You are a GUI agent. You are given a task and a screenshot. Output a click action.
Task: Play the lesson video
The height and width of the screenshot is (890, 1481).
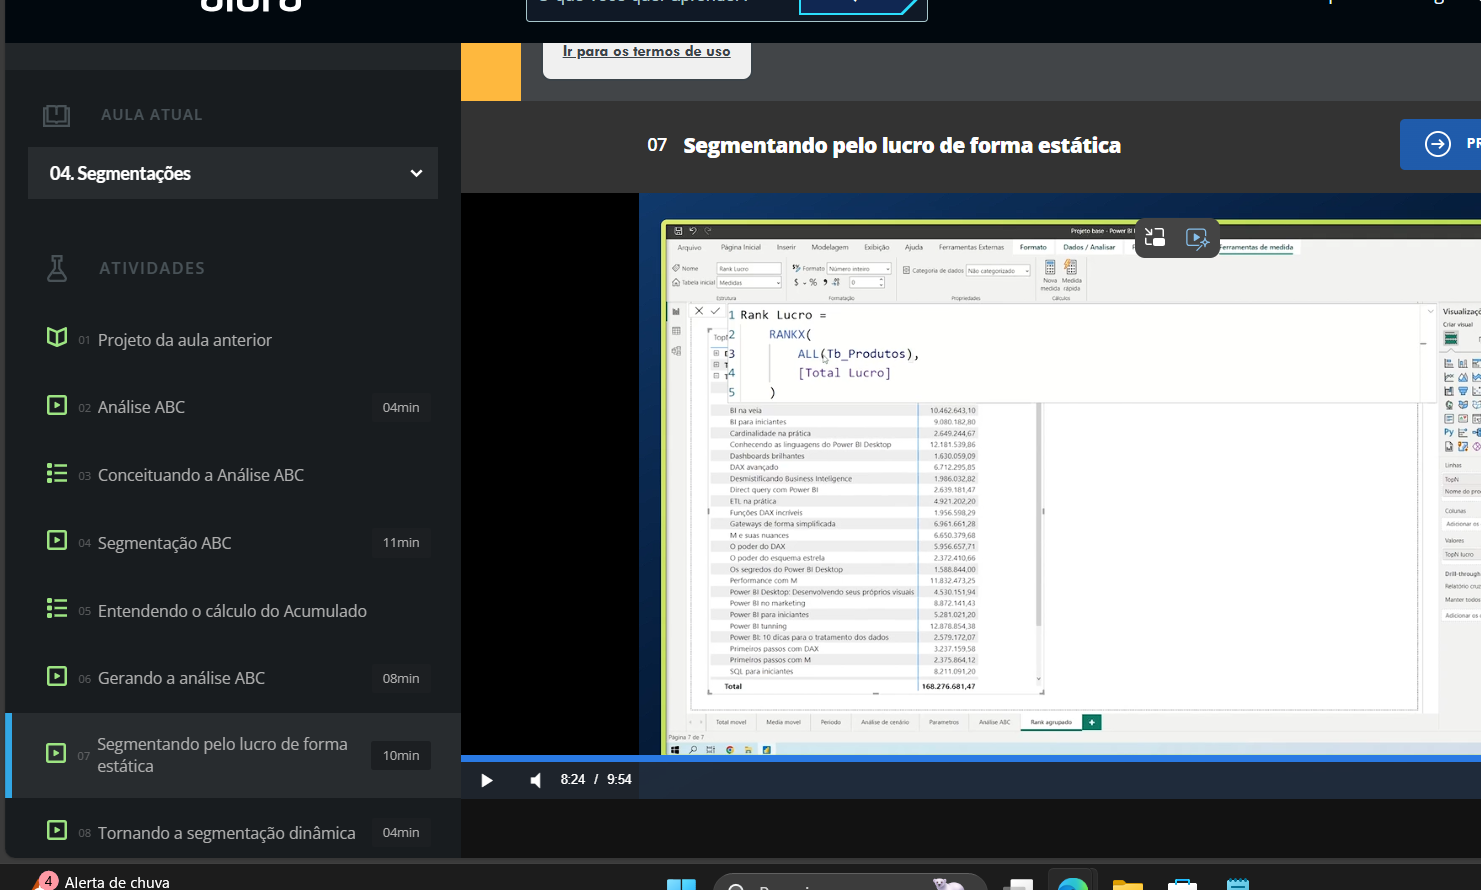pos(486,780)
